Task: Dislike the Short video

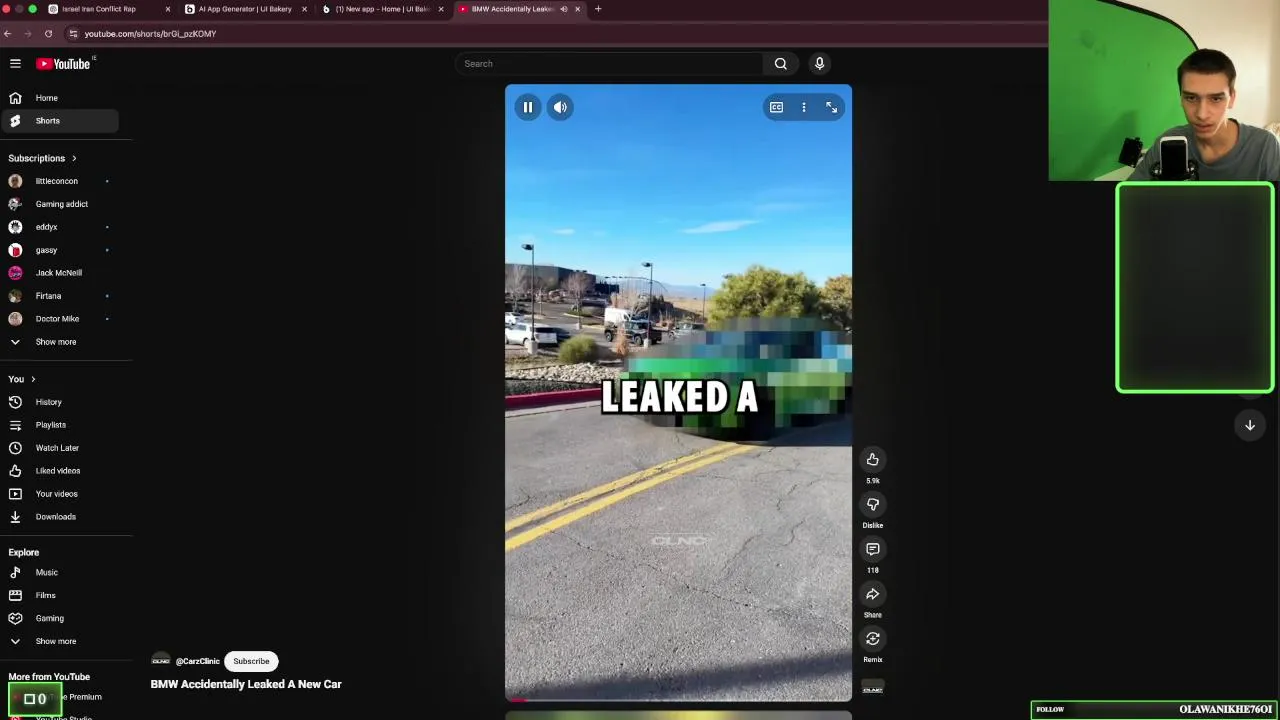Action: point(873,505)
